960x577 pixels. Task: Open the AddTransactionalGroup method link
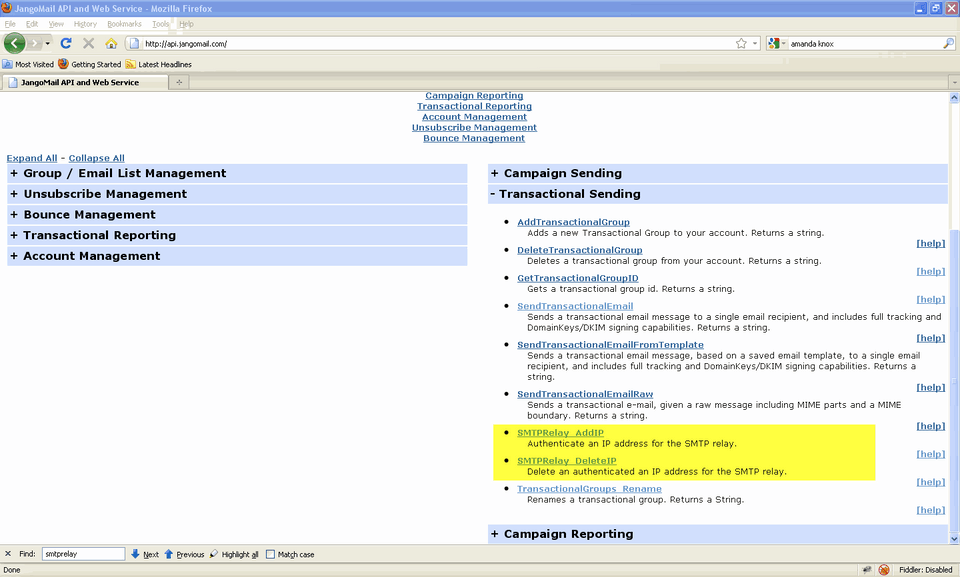click(x=574, y=222)
